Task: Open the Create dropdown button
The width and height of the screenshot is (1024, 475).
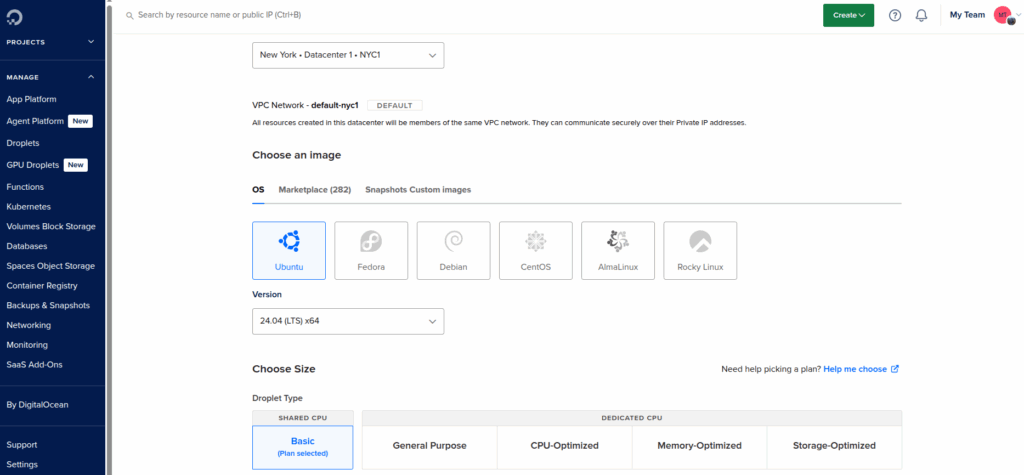Action: (x=848, y=15)
